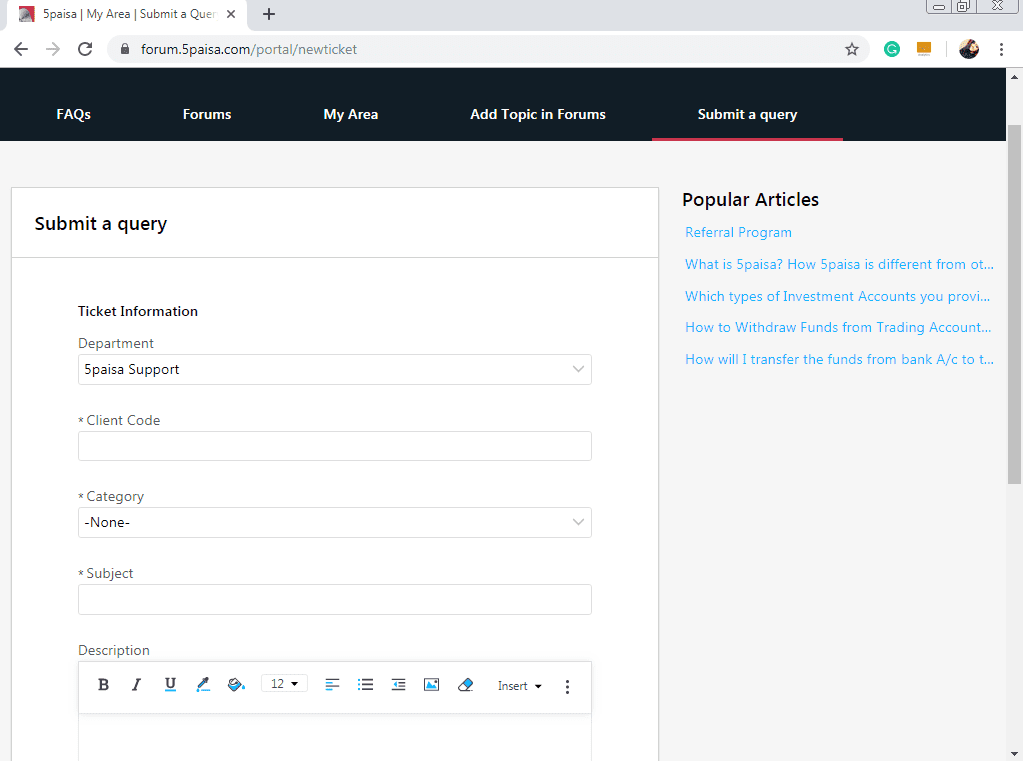The height and width of the screenshot is (761, 1023).
Task: Open a new browser tab
Action: coord(269,14)
